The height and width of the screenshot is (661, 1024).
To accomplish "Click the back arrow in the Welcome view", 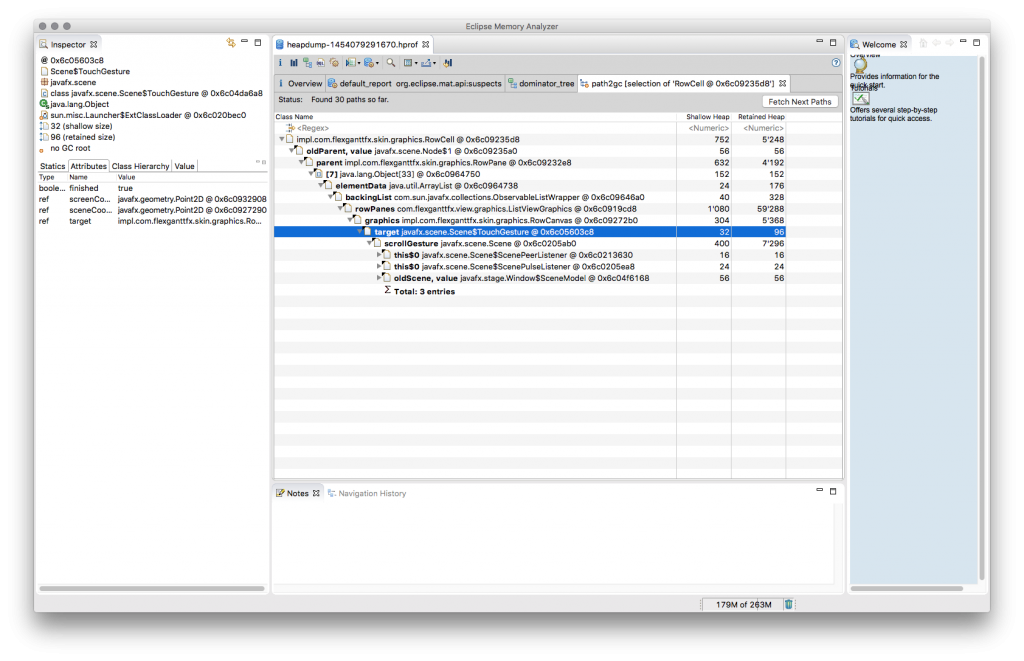I will pos(936,43).
